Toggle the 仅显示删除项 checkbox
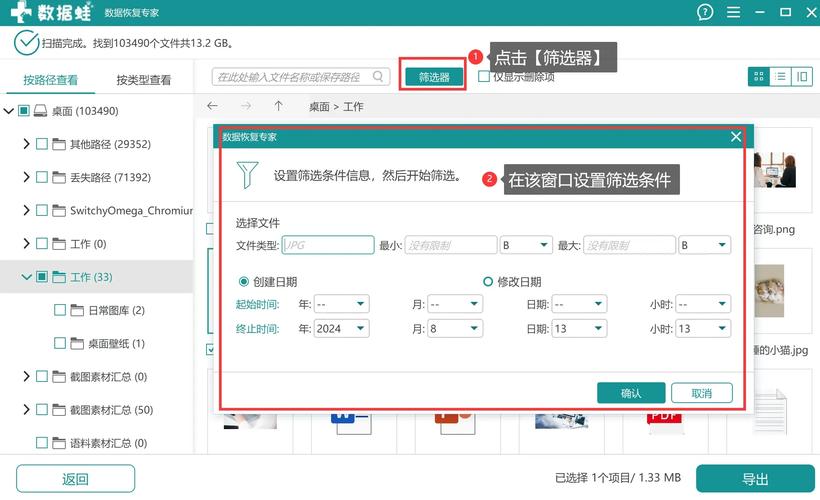The height and width of the screenshot is (500, 820). [x=484, y=76]
